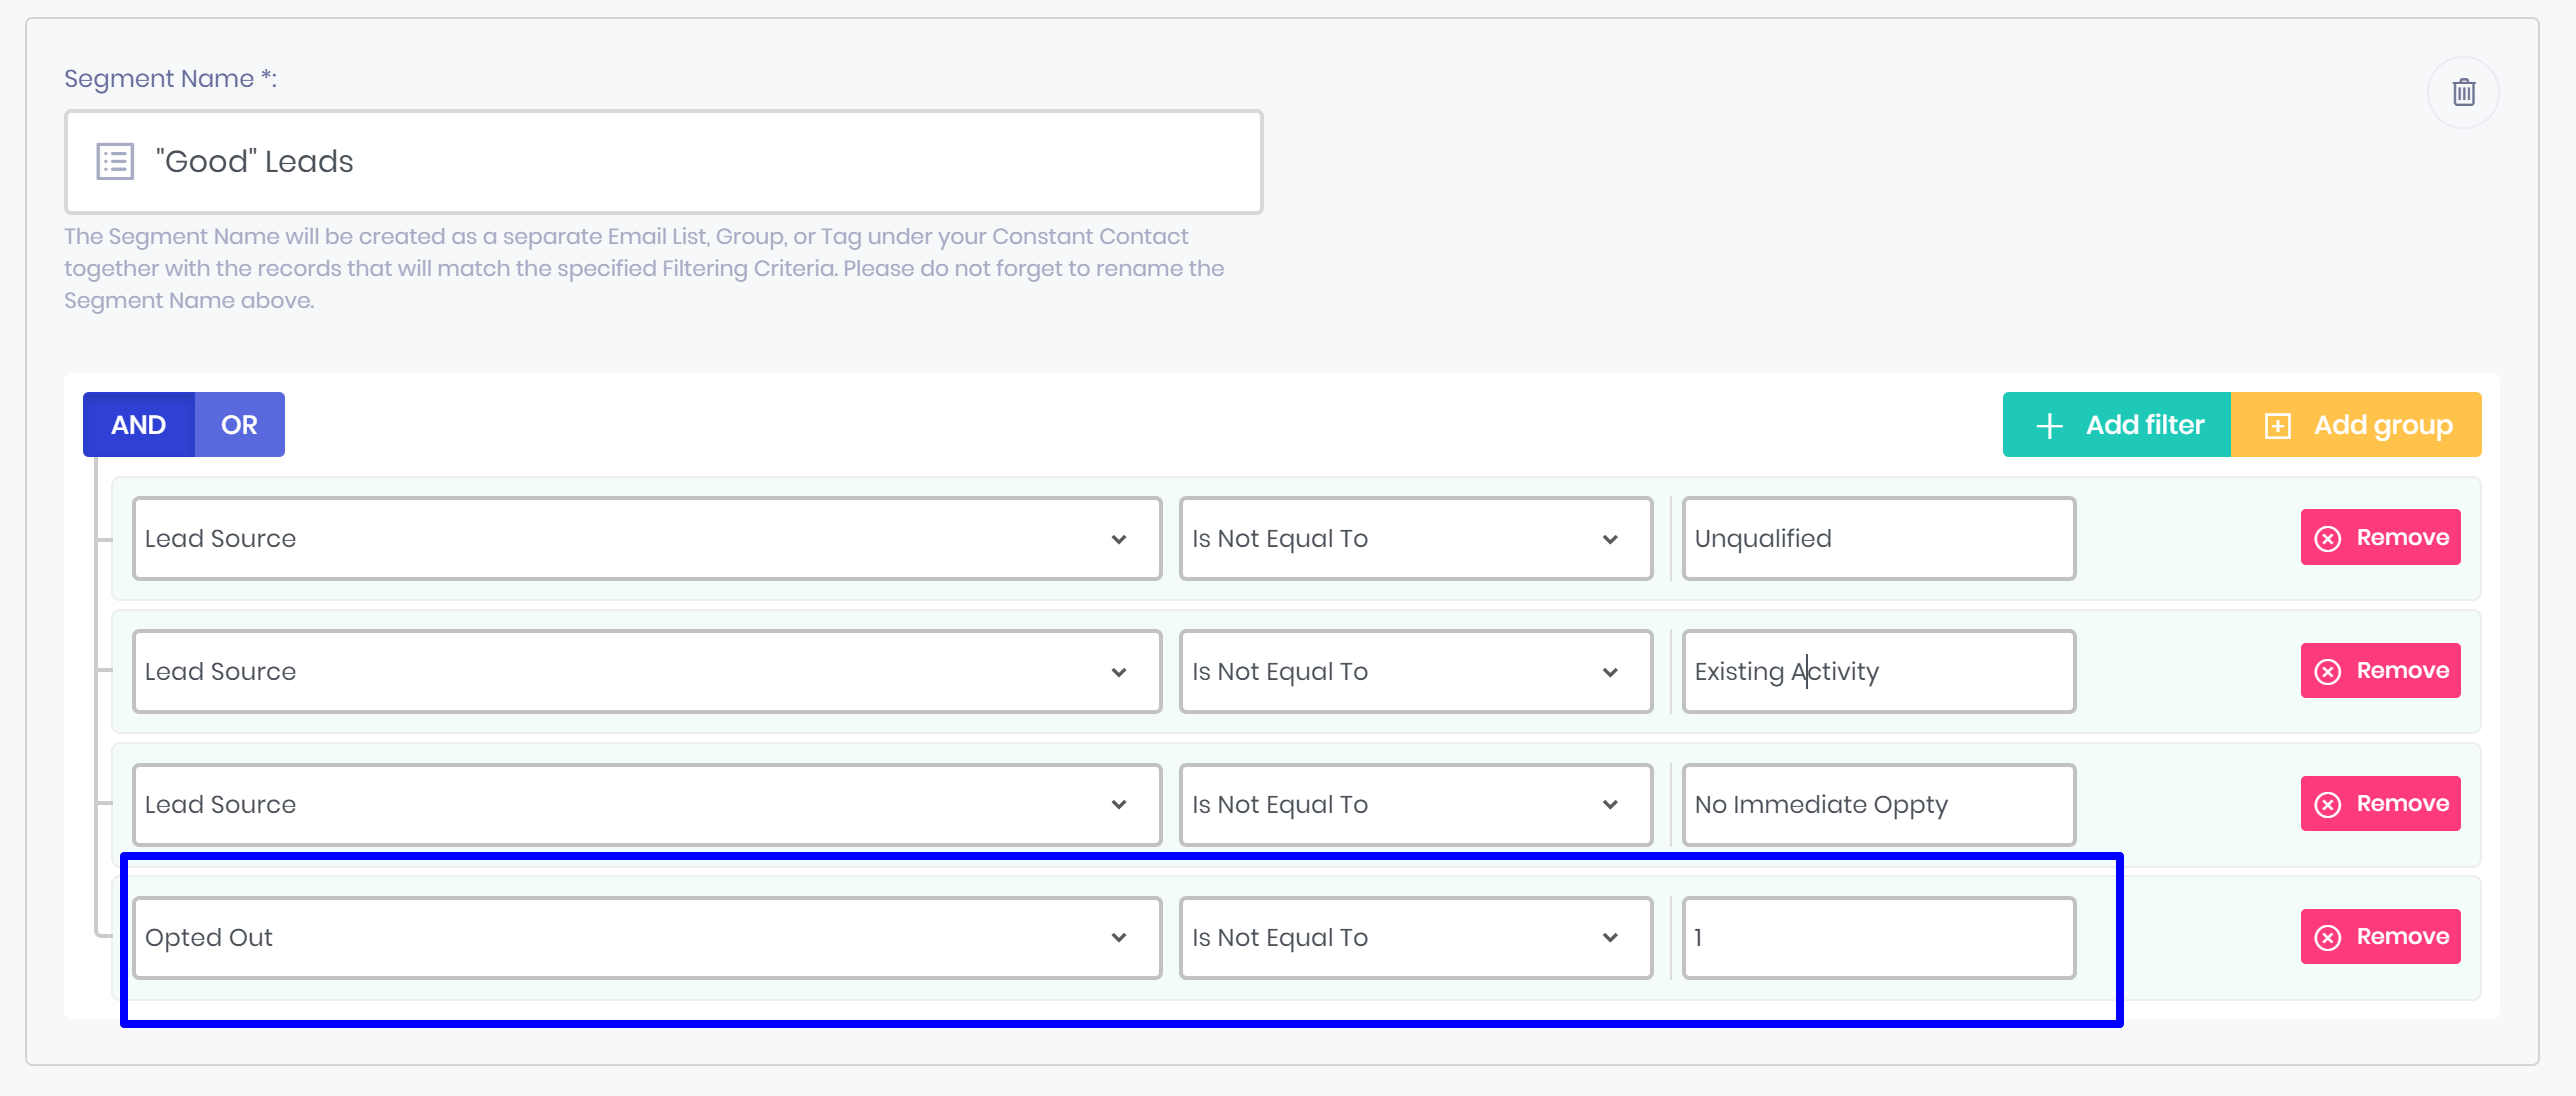
Task: Edit the "Good" Leads segment name field
Action: click(x=664, y=162)
